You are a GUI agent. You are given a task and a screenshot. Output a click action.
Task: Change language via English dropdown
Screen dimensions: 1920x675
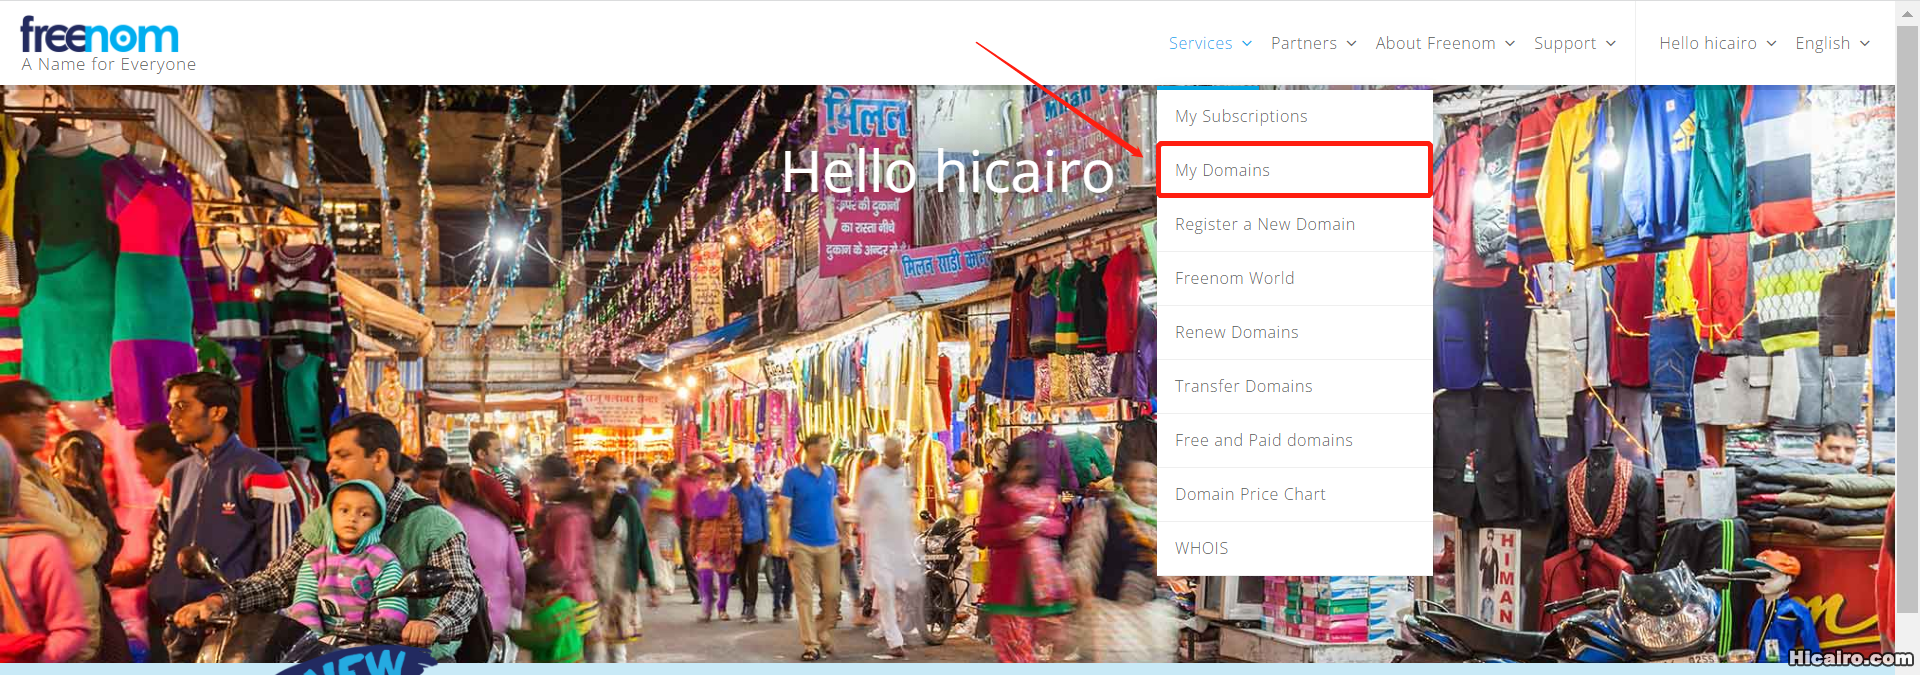pyautogui.click(x=1822, y=43)
